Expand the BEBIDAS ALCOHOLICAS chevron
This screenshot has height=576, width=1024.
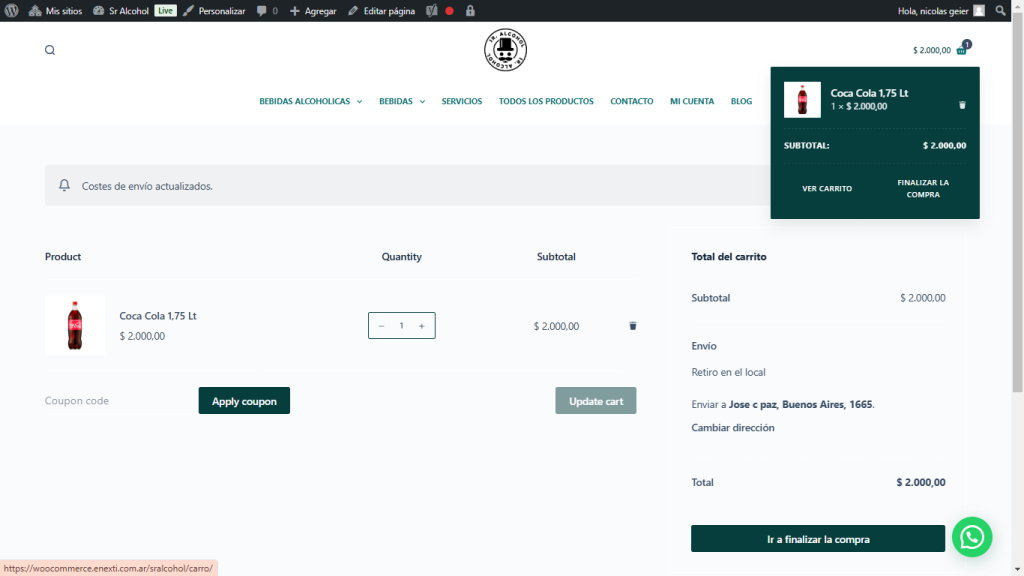359,102
